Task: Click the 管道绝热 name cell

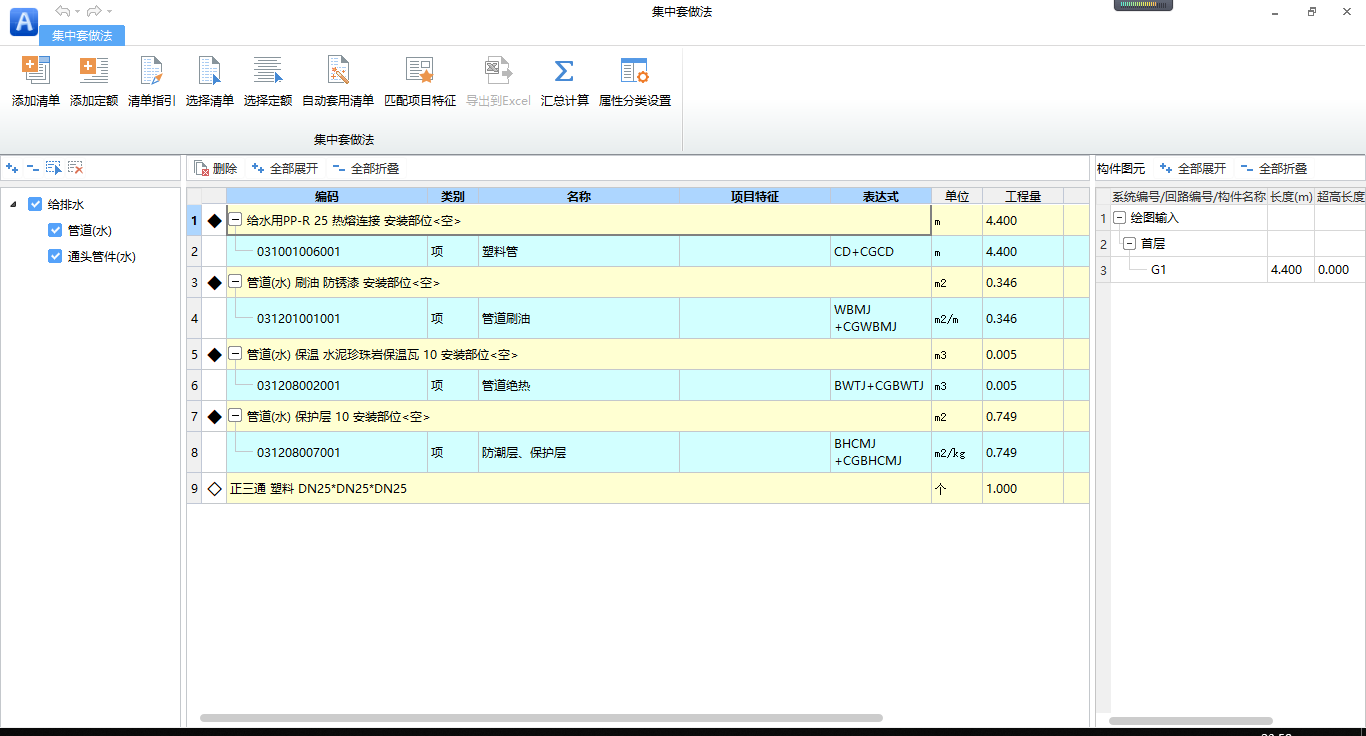Action: coord(579,386)
